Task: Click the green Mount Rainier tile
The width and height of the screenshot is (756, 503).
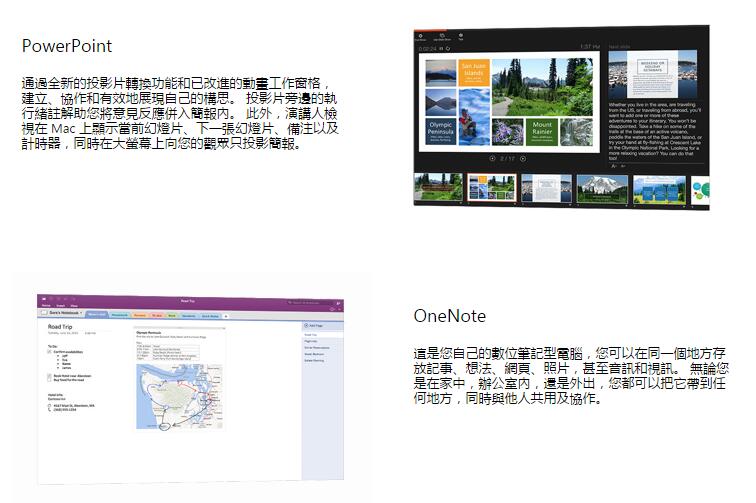Action: click(542, 132)
